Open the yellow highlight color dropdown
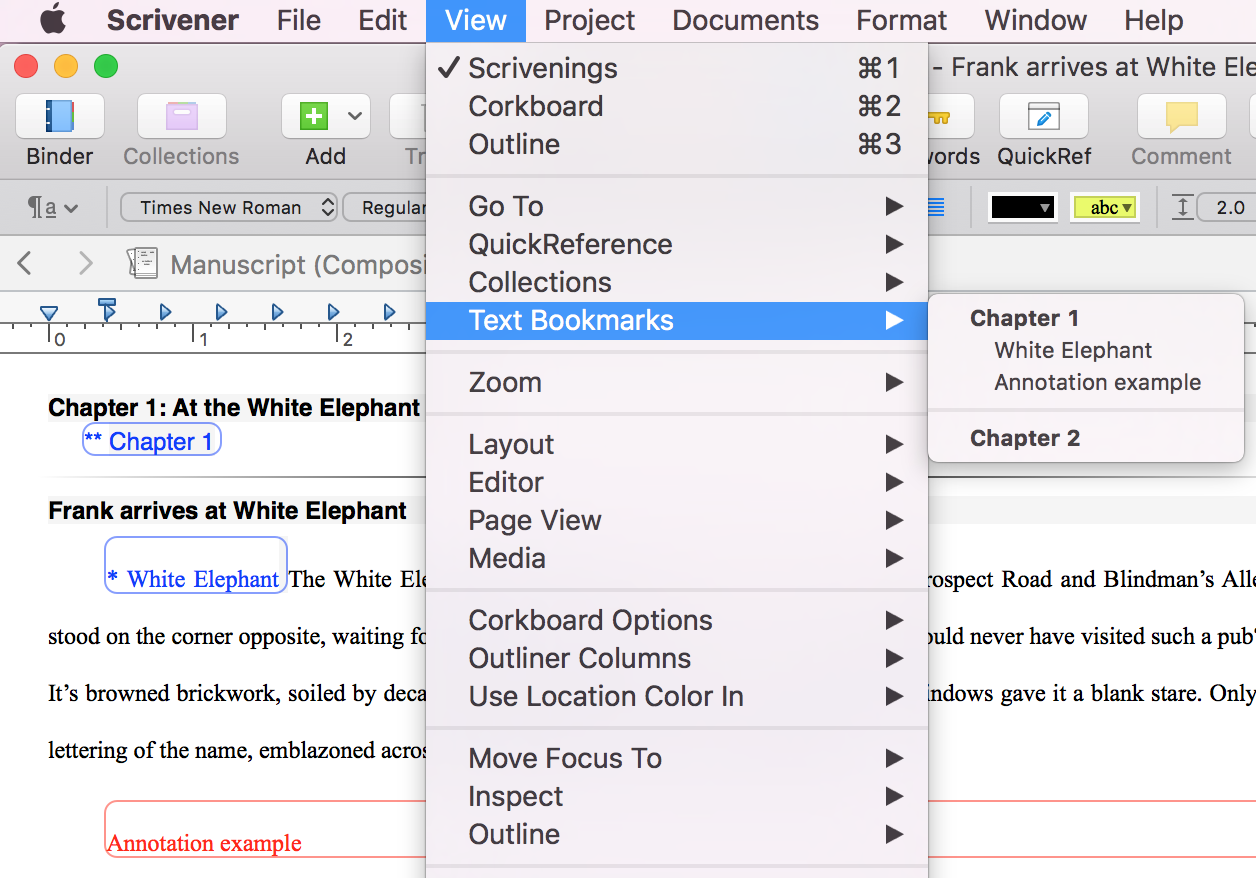 pyautogui.click(x=1105, y=208)
